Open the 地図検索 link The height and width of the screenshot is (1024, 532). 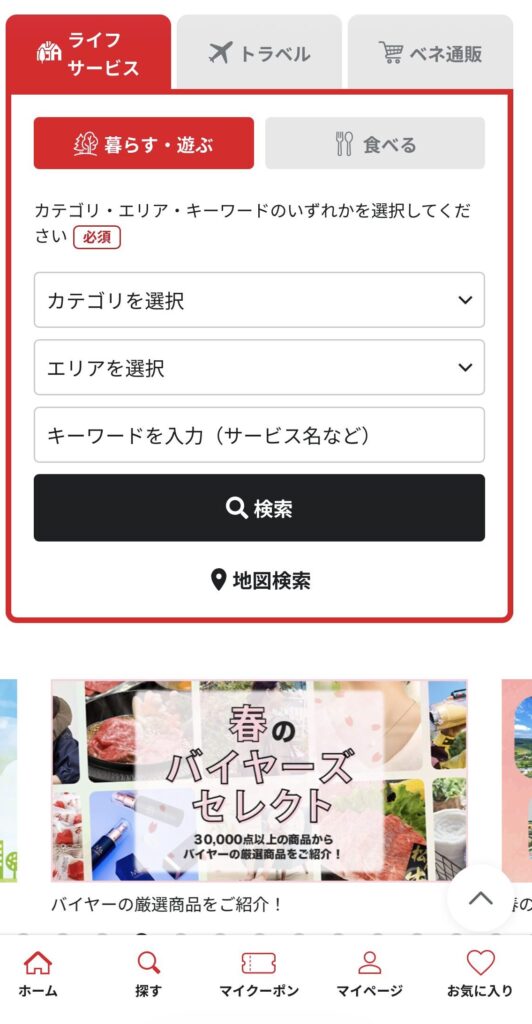tap(260, 580)
